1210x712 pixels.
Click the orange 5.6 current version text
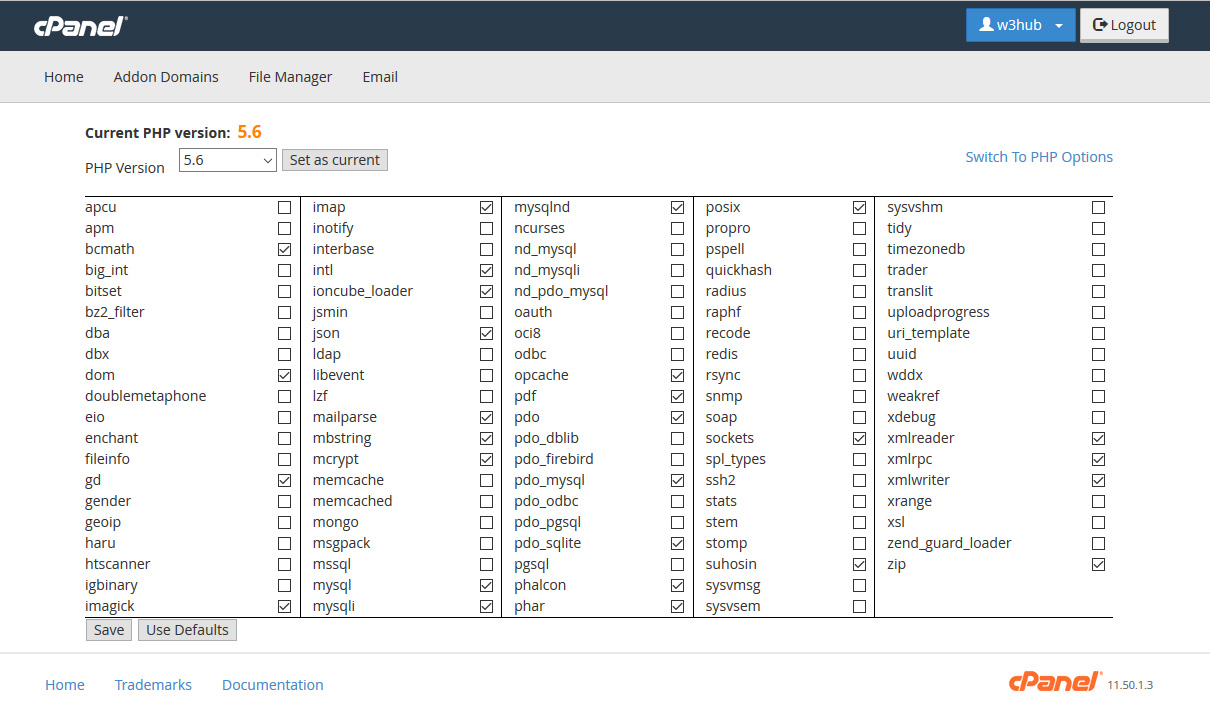point(250,132)
